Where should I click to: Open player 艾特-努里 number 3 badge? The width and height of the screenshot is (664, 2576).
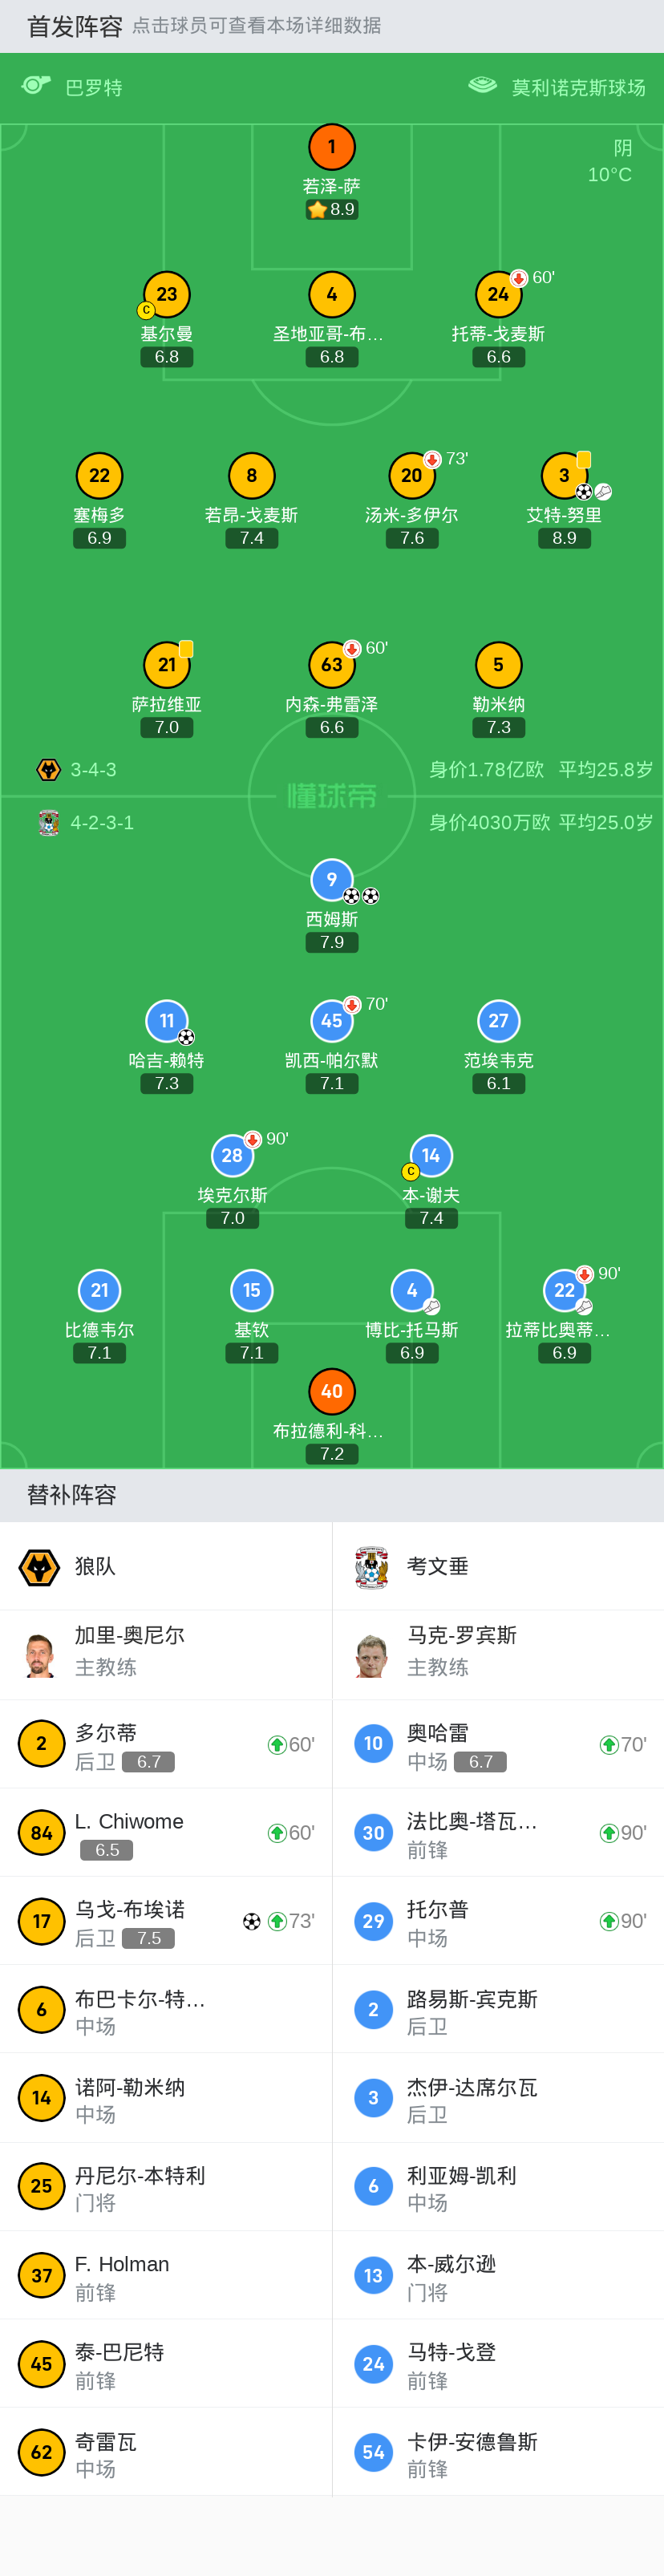click(x=564, y=476)
